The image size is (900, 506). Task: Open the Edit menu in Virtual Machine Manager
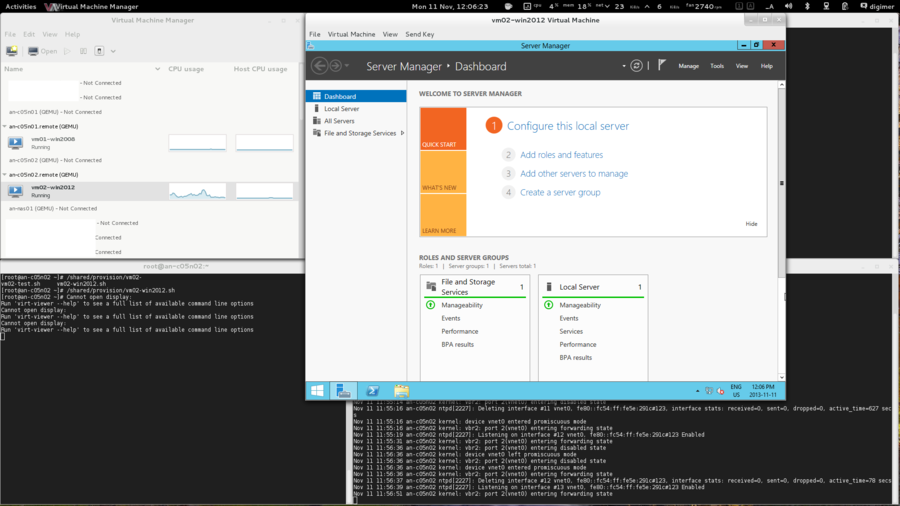(29, 34)
